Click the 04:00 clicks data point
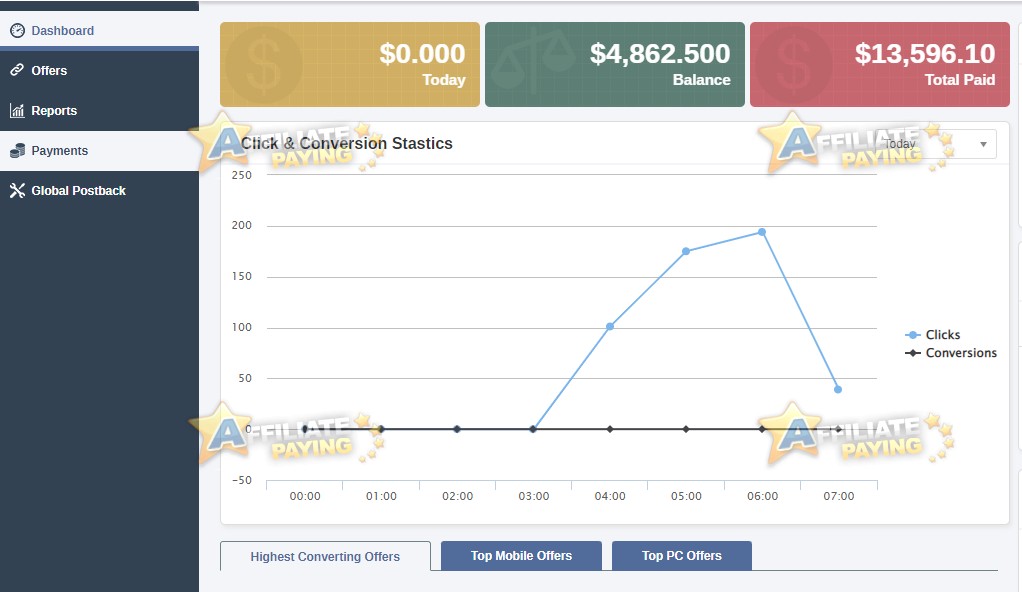 coord(610,327)
